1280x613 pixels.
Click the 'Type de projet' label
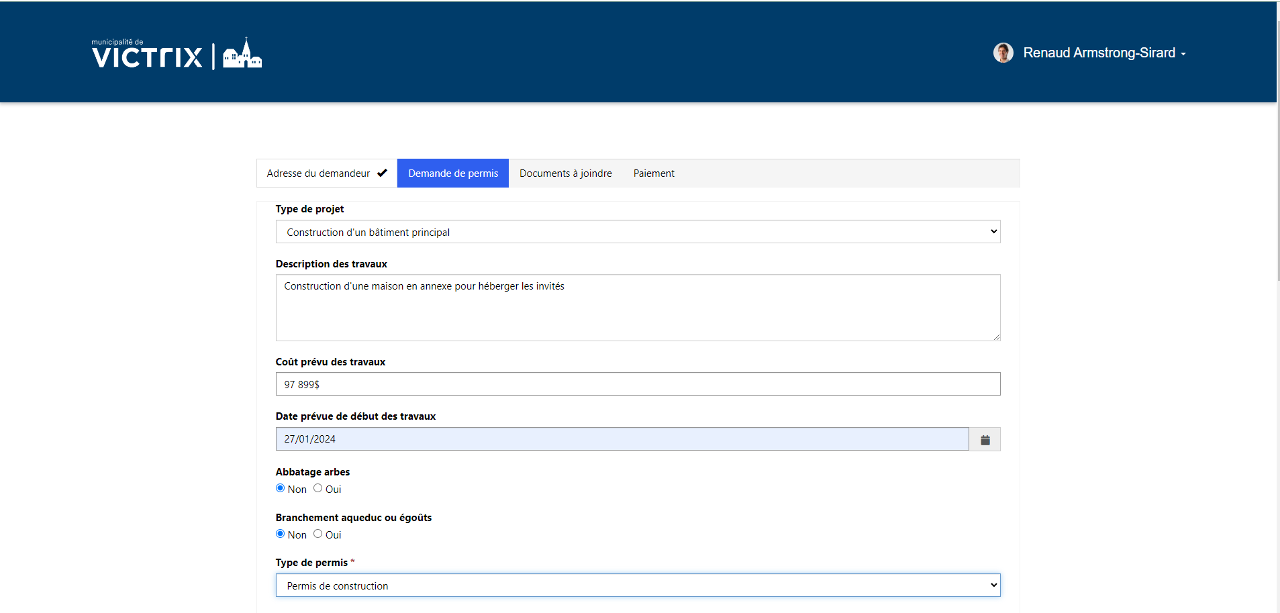click(310, 209)
